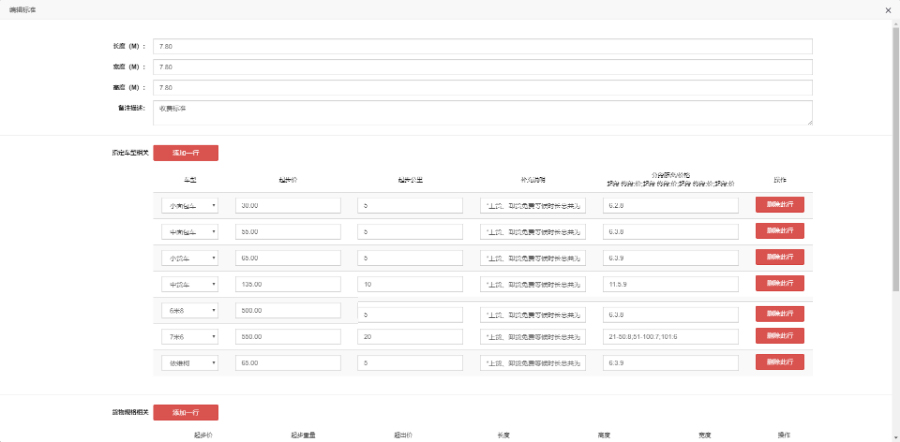Click starting kilometers field showing 20
This screenshot has height=442, width=900.
click(410, 336)
